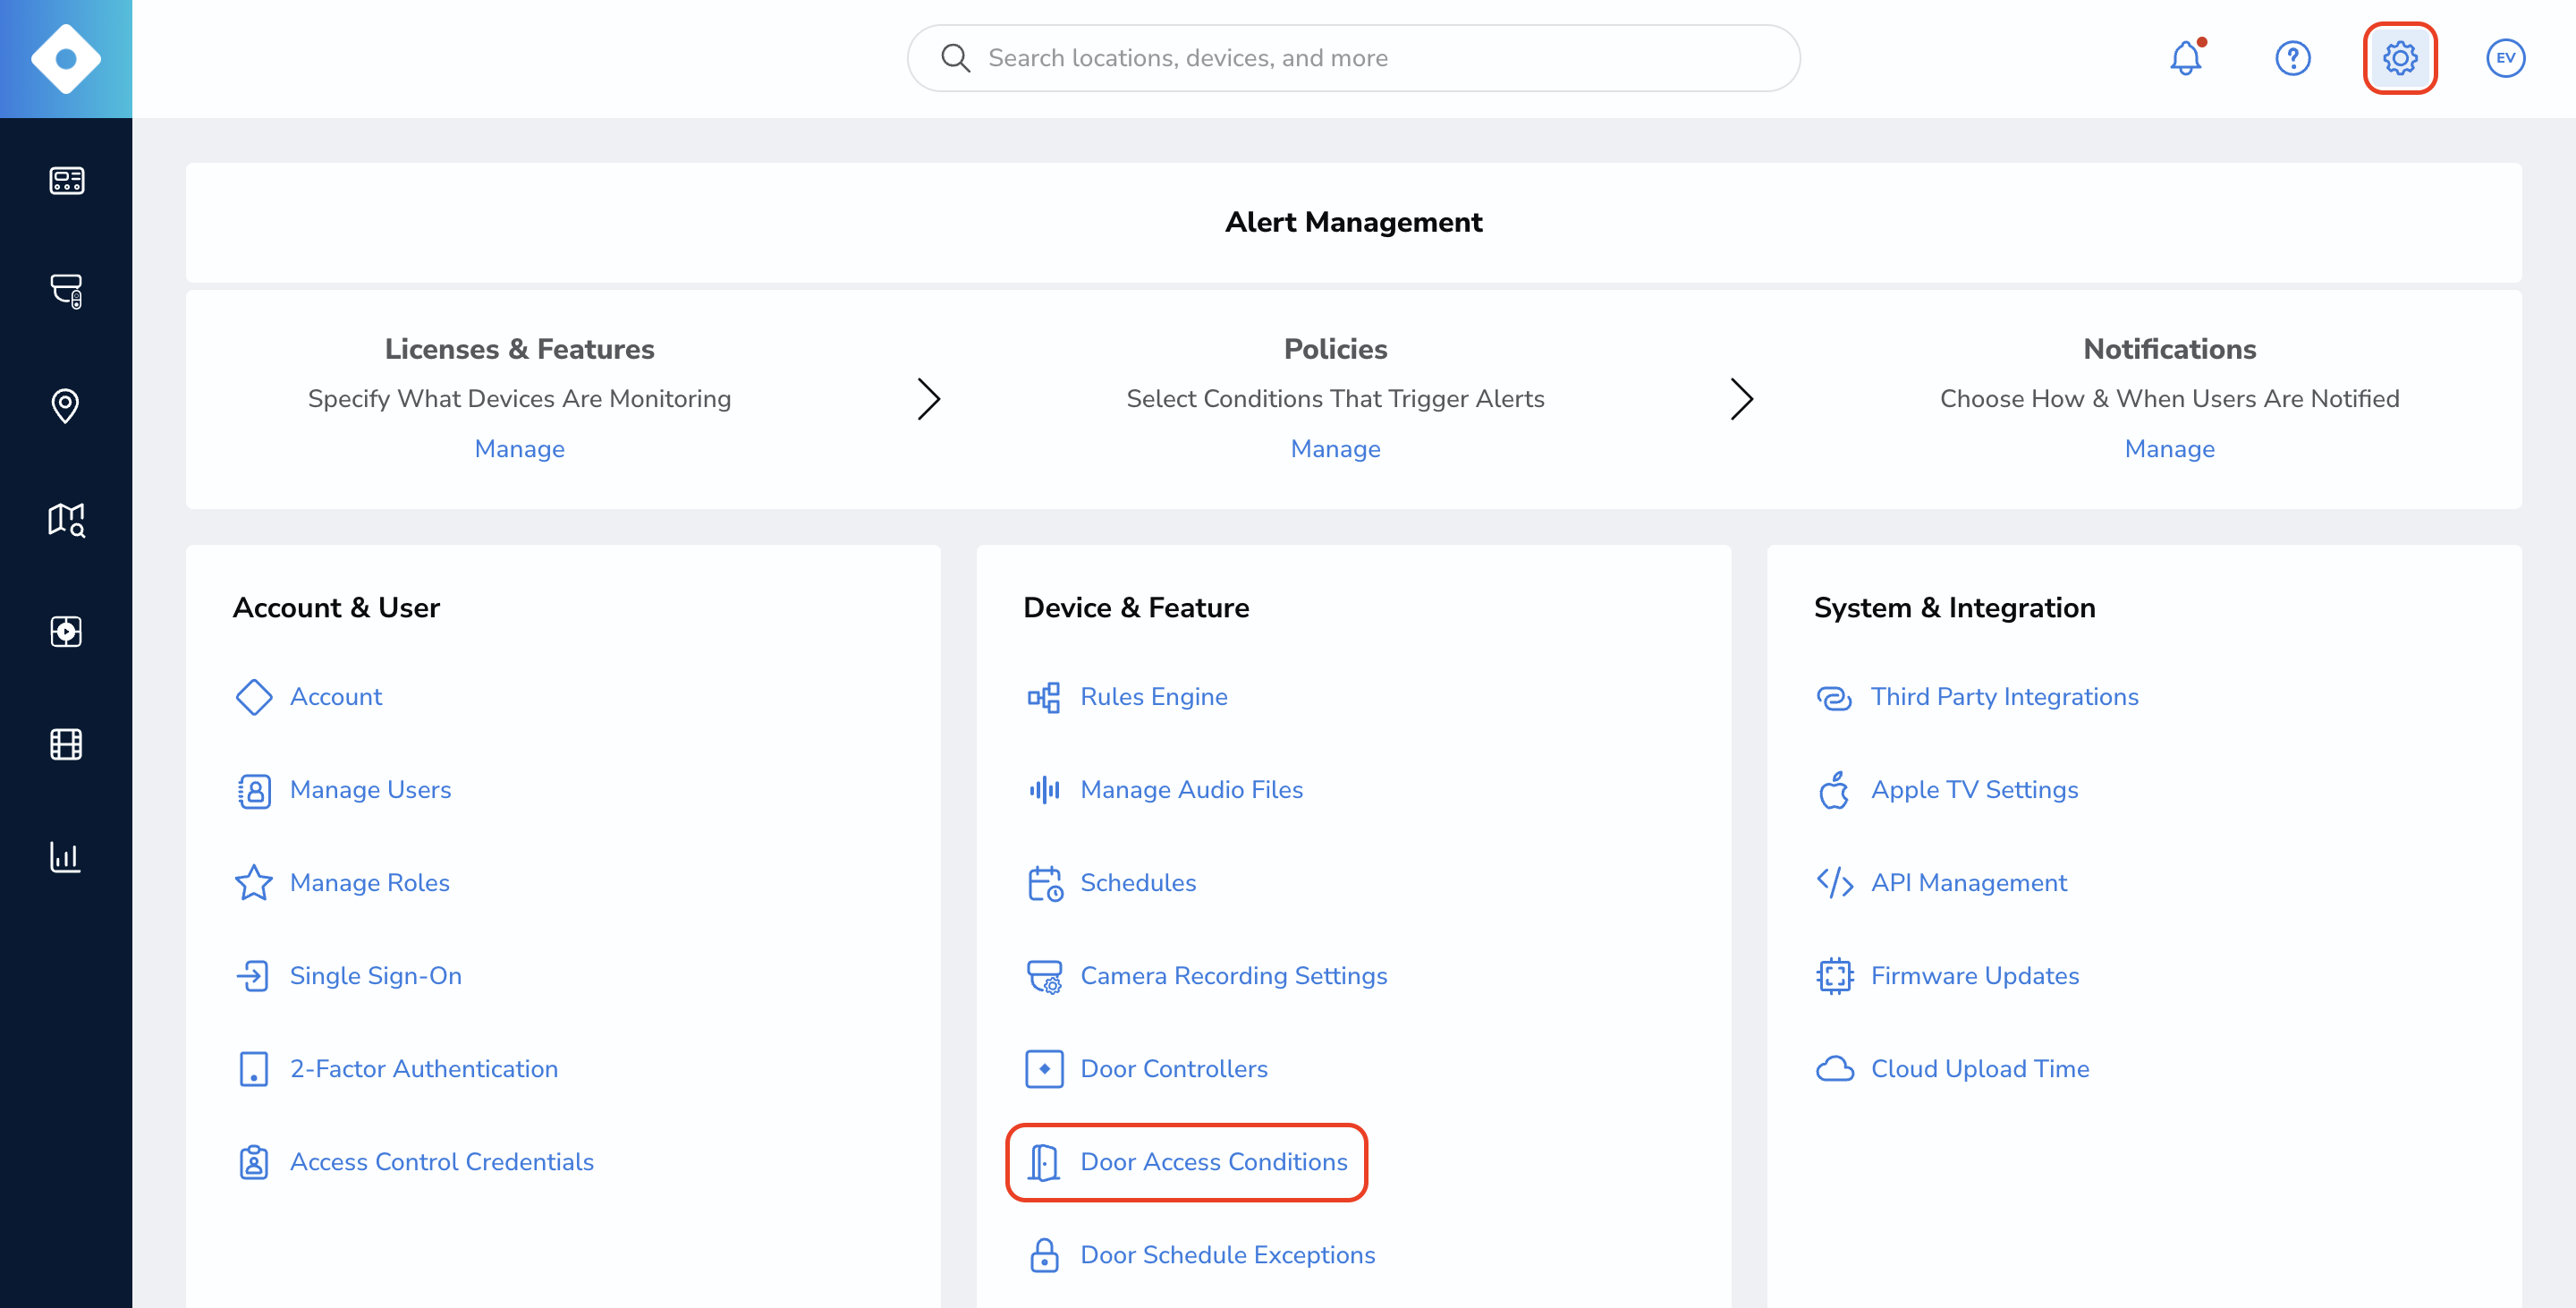The width and height of the screenshot is (2576, 1308).
Task: Click the Policies heading
Action: coord(1335,349)
